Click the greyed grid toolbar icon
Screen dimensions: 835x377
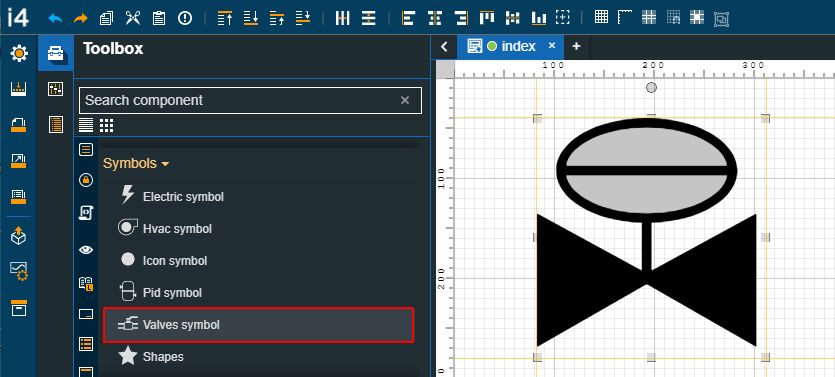click(x=673, y=18)
